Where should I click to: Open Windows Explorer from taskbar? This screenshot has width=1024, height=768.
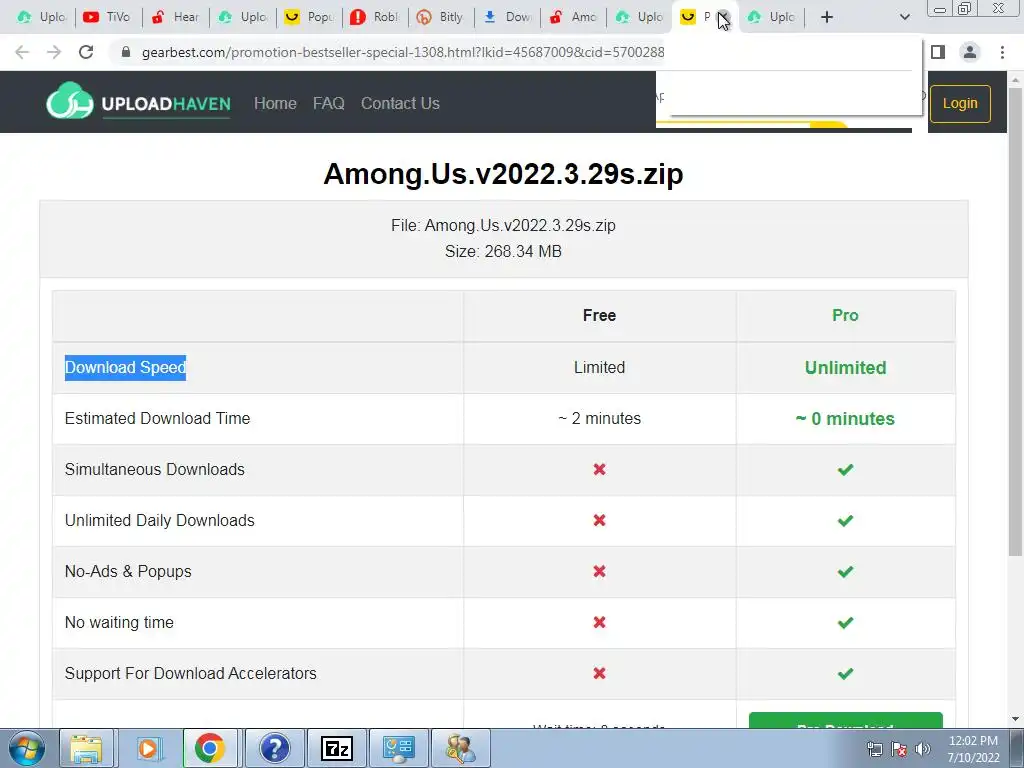point(86,748)
